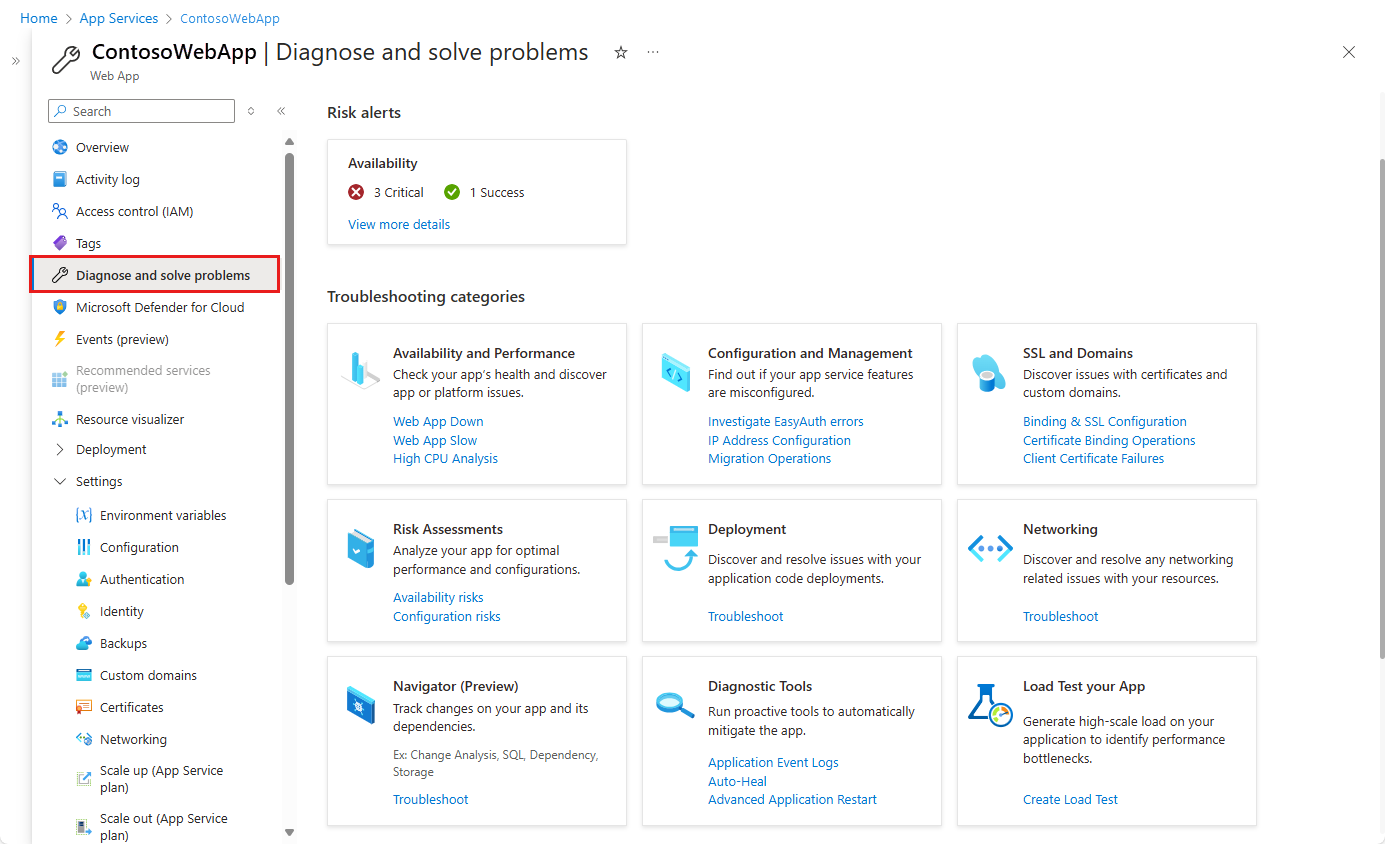Open the more options ellipsis in header
This screenshot has width=1385, height=844.
click(653, 52)
